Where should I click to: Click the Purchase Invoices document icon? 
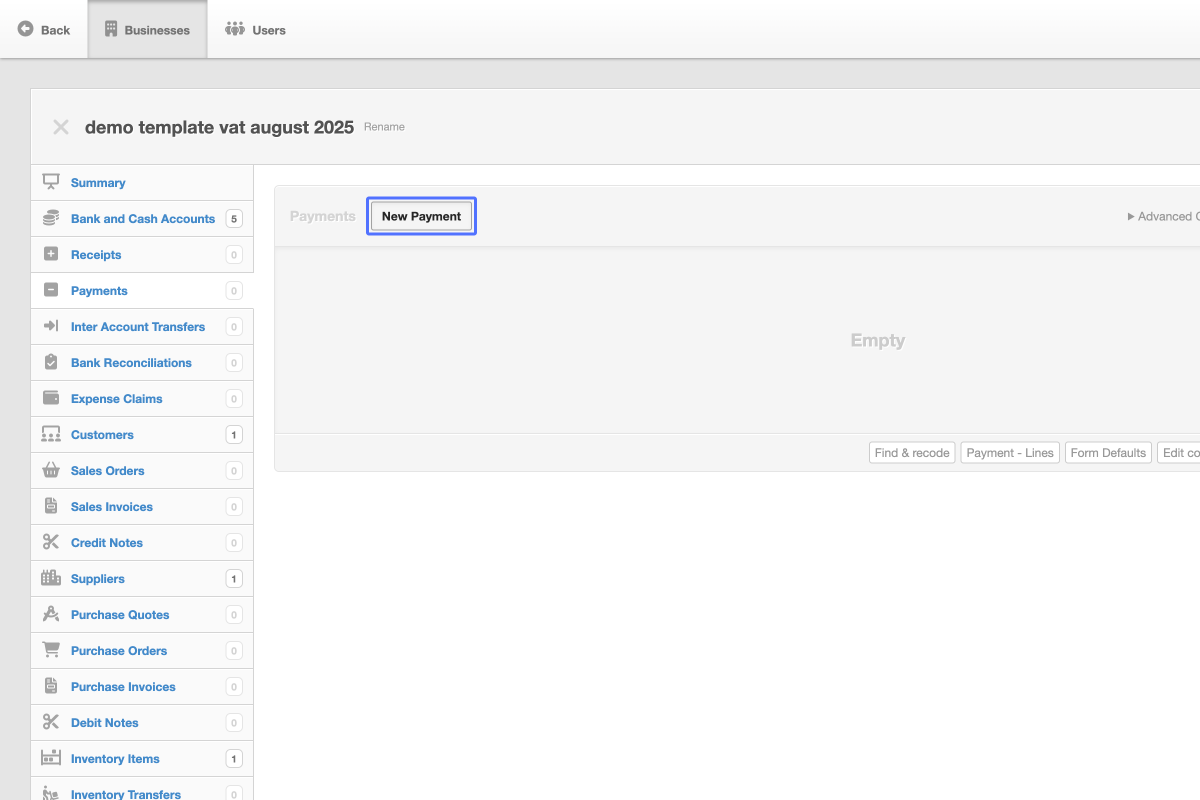click(x=51, y=686)
